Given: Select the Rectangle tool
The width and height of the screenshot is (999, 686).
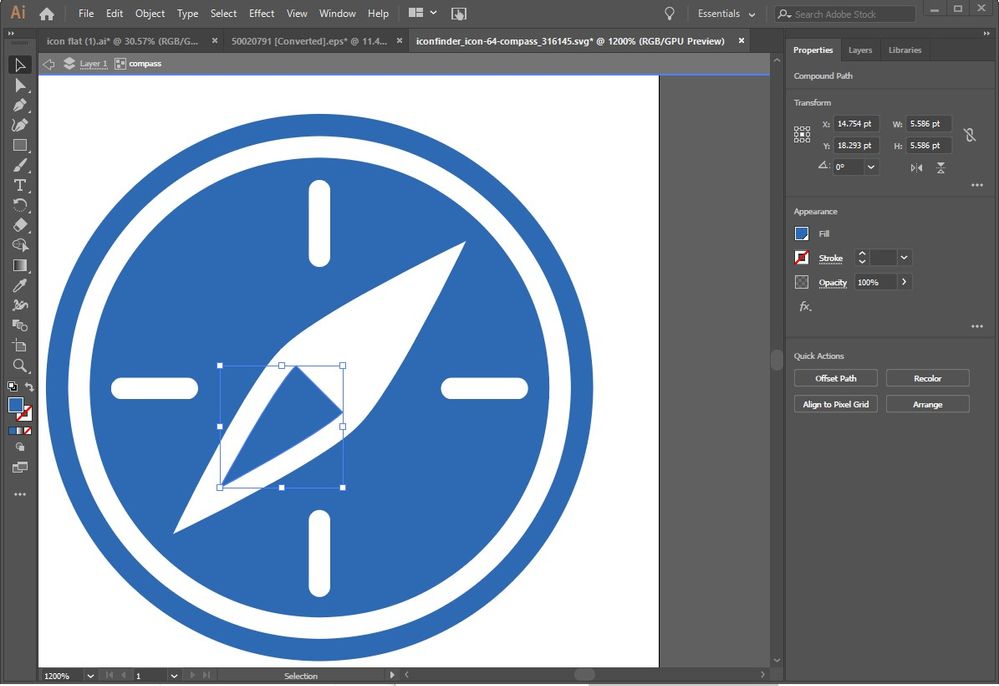Looking at the screenshot, I should 20,145.
